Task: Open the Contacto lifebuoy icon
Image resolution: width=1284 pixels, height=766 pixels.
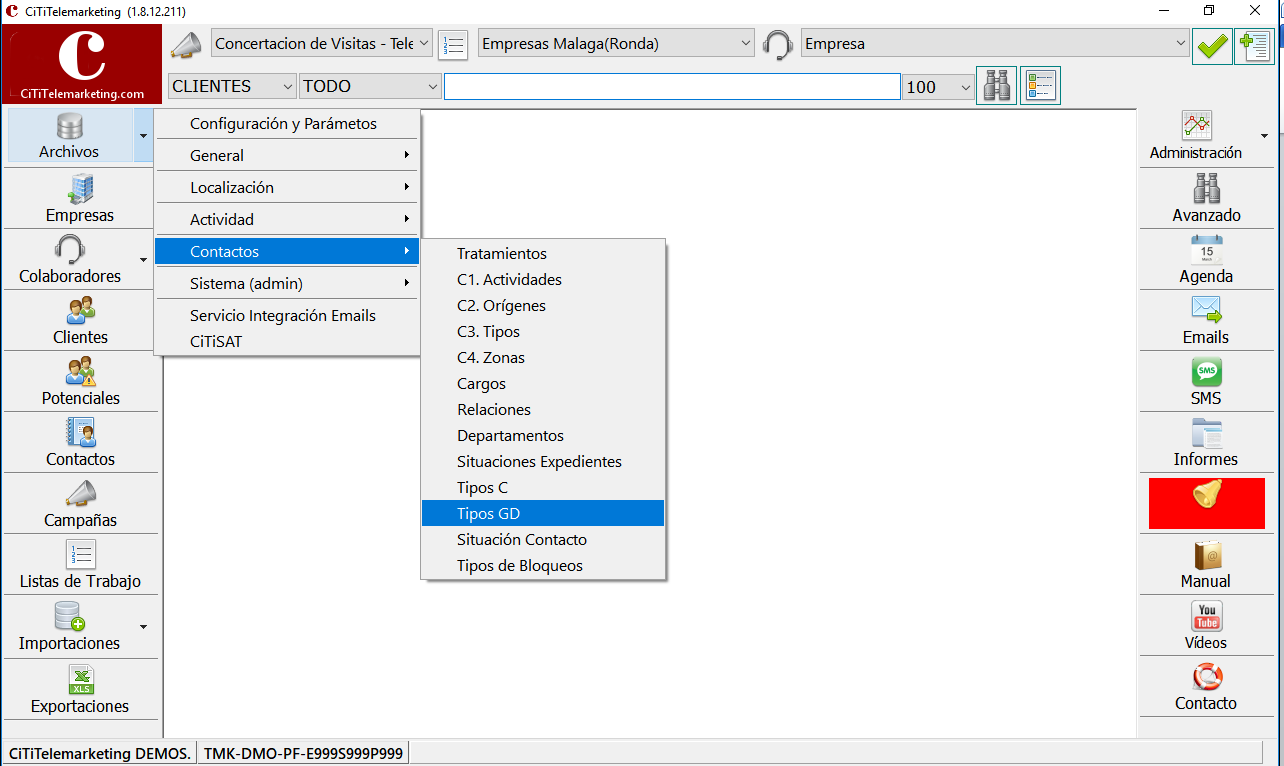Action: point(1206,677)
